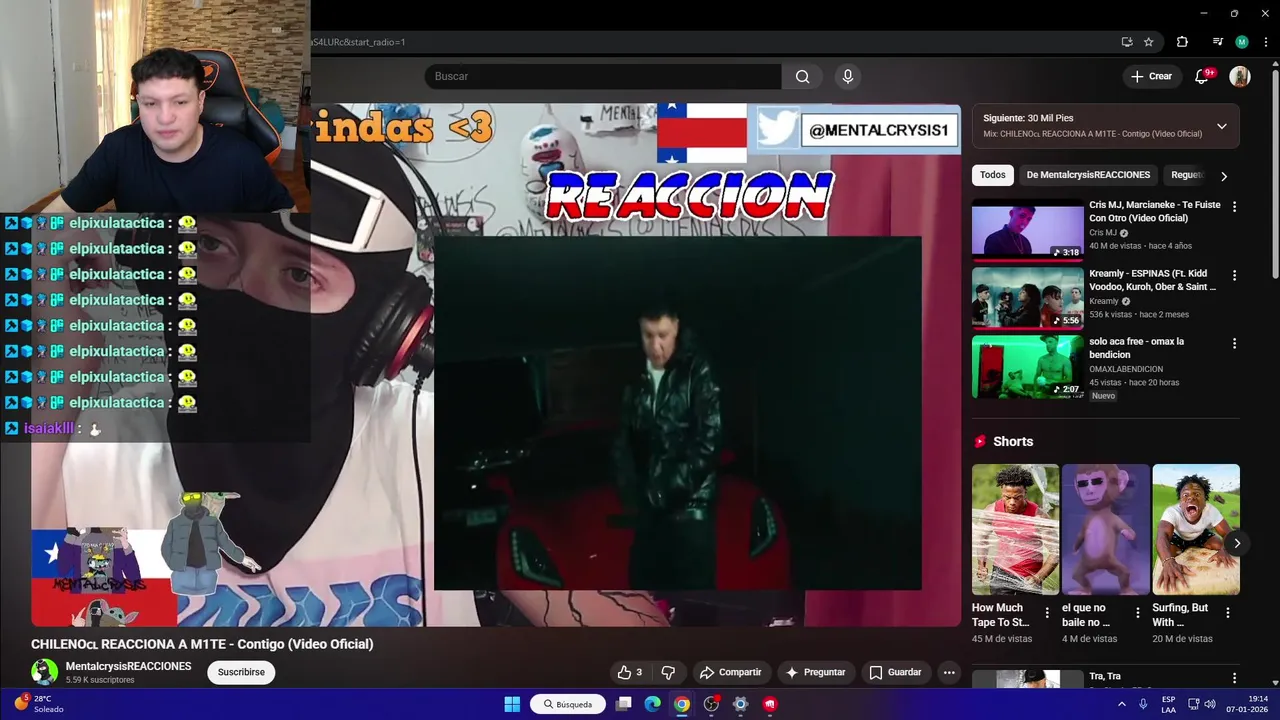Open options for How Much Tape short
Image resolution: width=1280 pixels, height=720 pixels.
click(x=1047, y=613)
